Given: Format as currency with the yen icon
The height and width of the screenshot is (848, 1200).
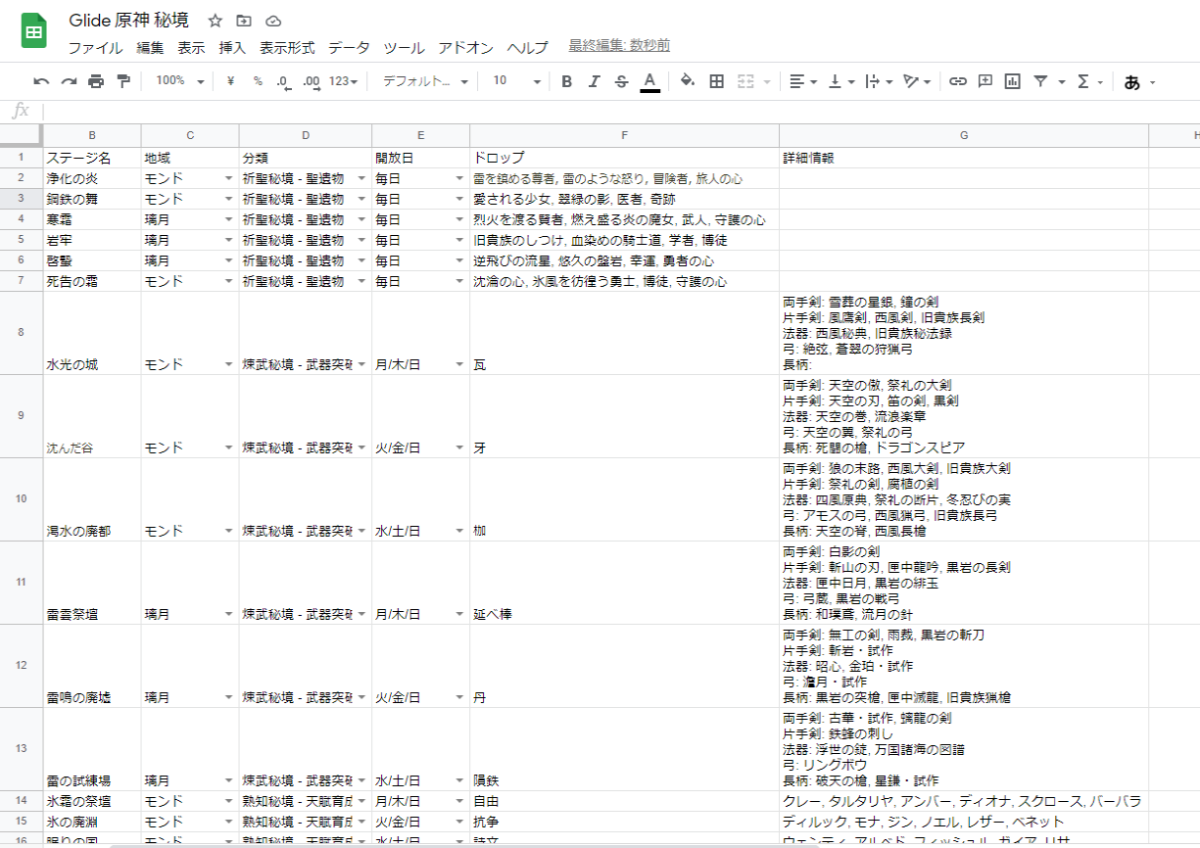Looking at the screenshot, I should (x=231, y=82).
